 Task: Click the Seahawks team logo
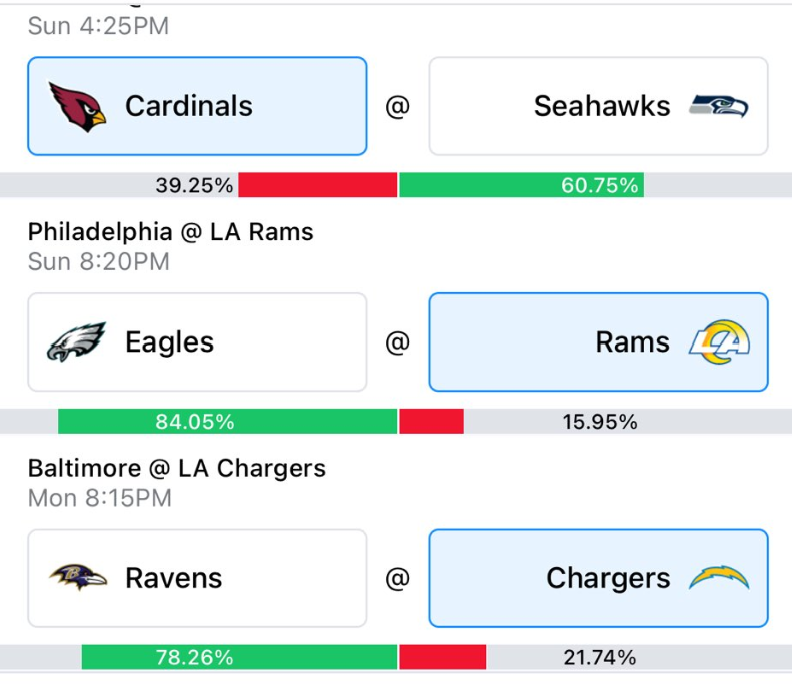point(719,106)
